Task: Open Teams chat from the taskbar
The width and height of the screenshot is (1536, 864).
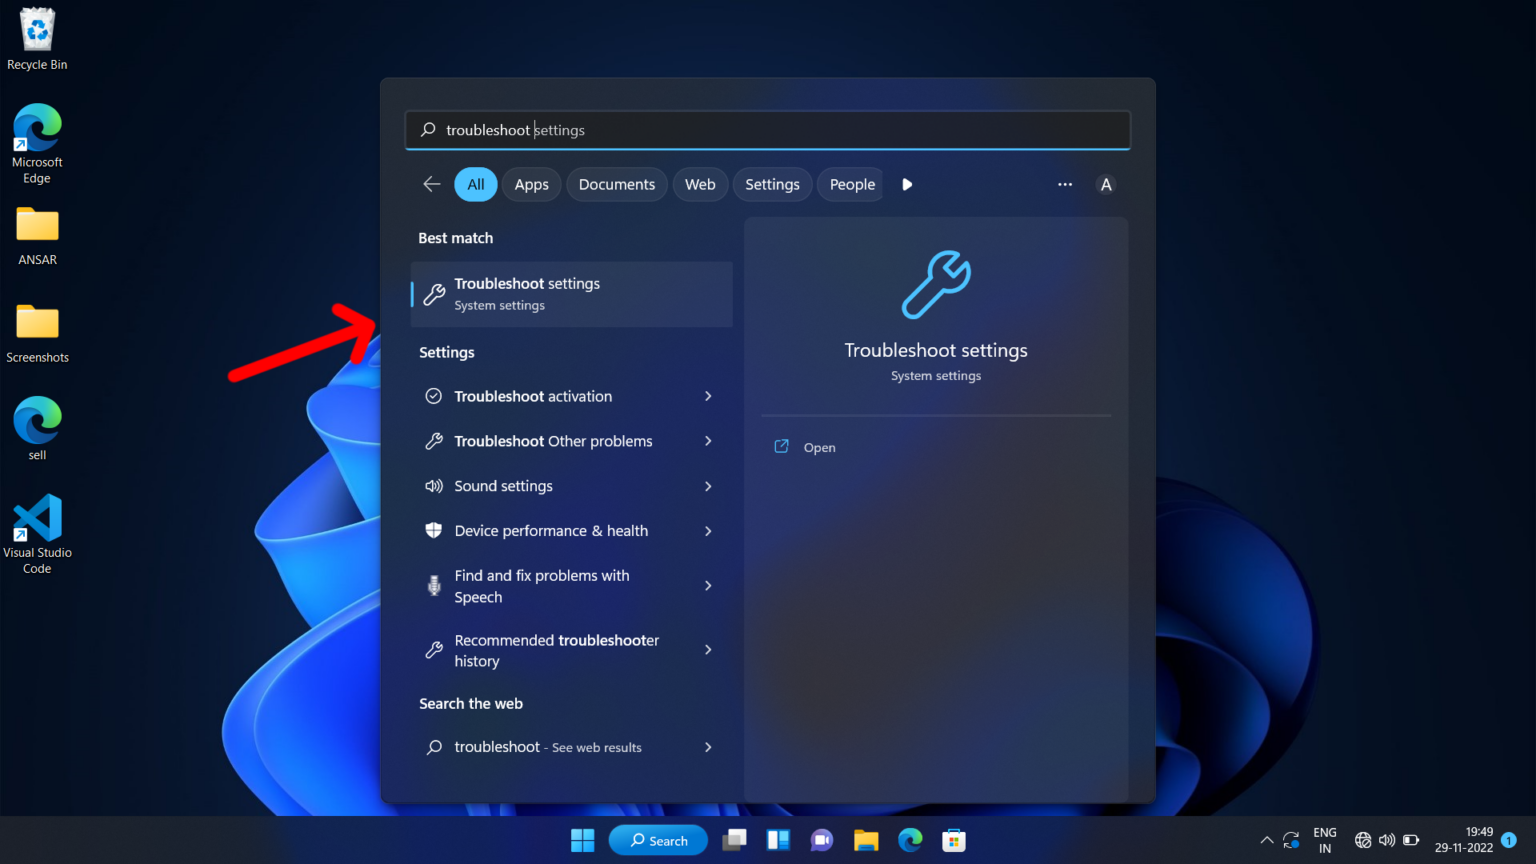Action: tap(821, 840)
